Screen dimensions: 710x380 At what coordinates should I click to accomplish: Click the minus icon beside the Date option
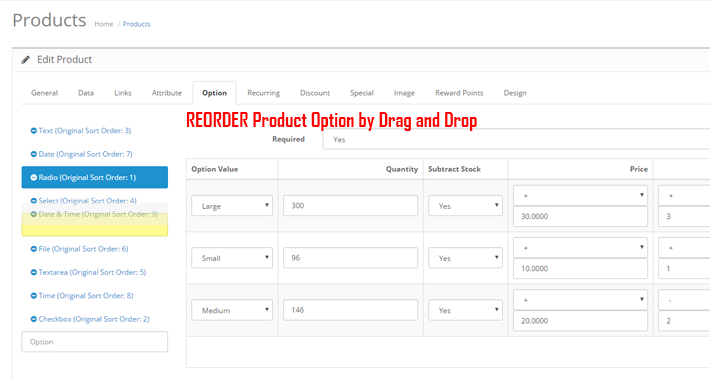34,154
